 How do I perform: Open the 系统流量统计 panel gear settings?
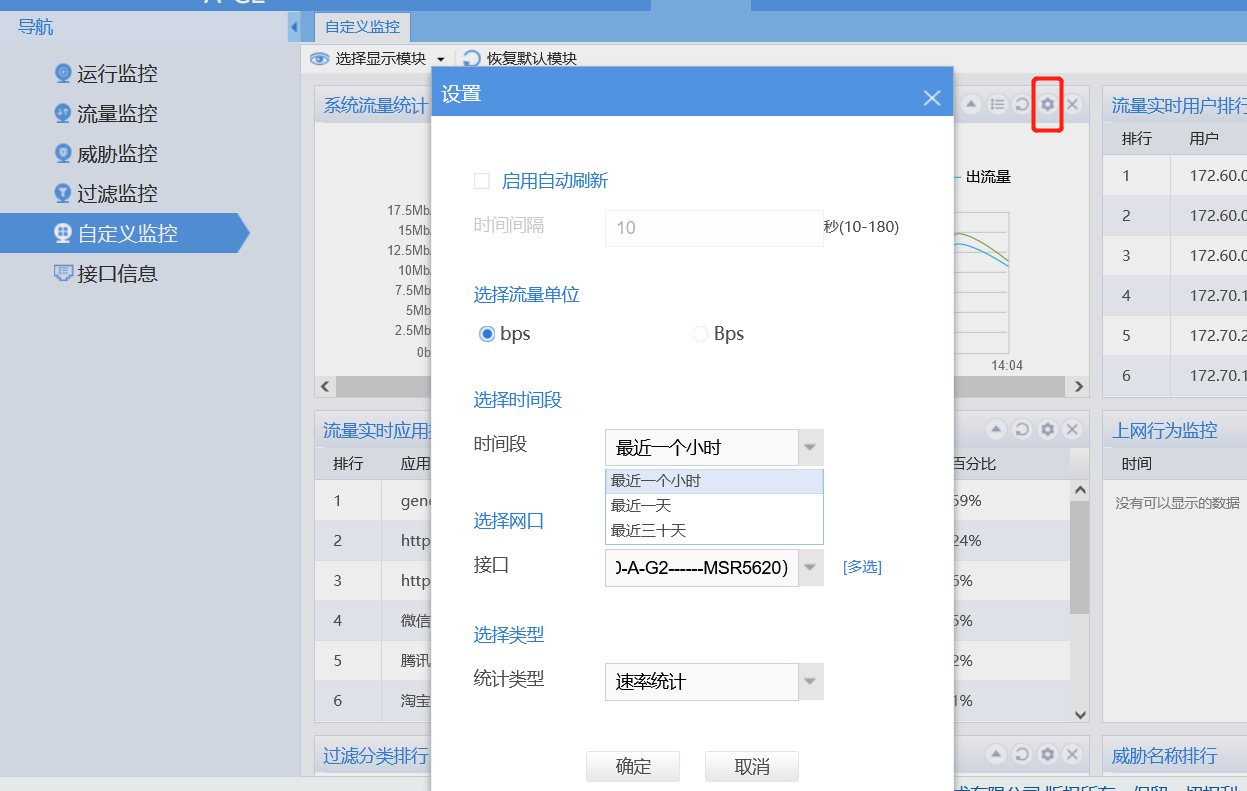(1047, 104)
